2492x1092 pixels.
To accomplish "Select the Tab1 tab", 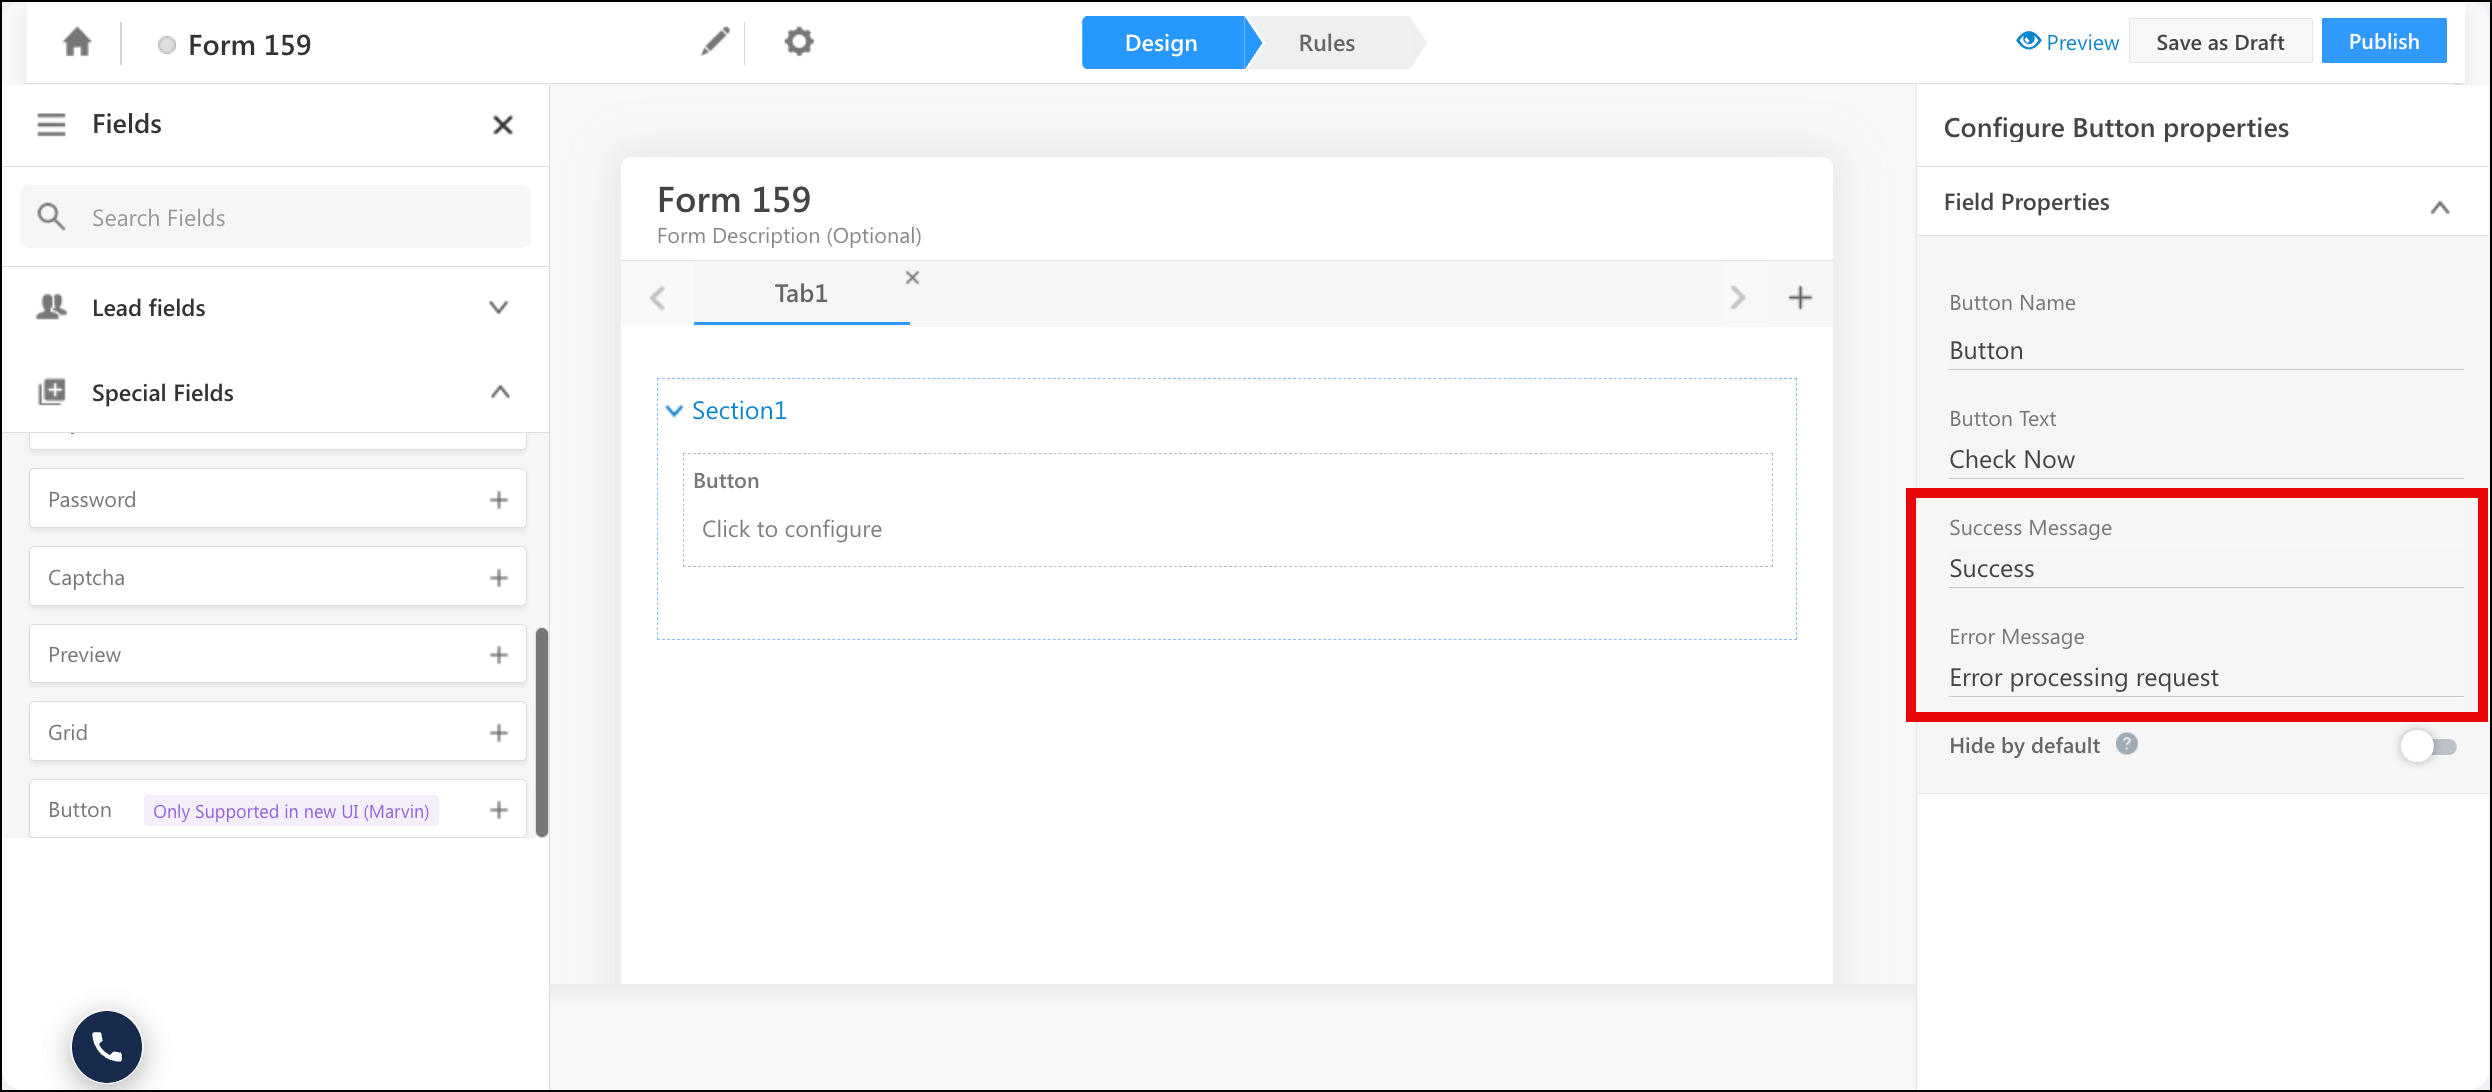I will (x=801, y=294).
